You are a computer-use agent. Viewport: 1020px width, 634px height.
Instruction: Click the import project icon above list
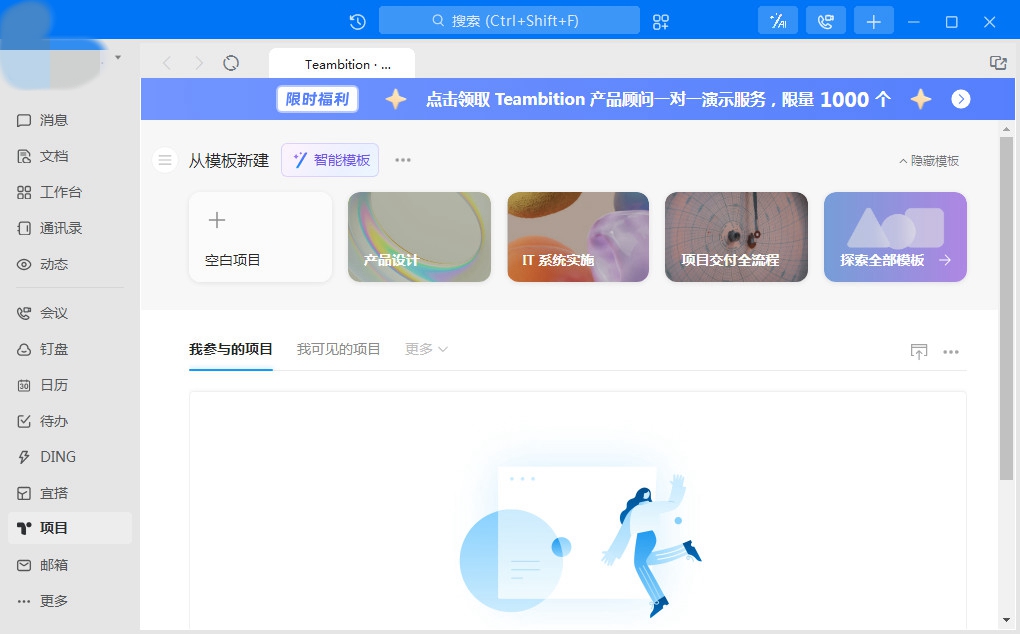point(919,352)
